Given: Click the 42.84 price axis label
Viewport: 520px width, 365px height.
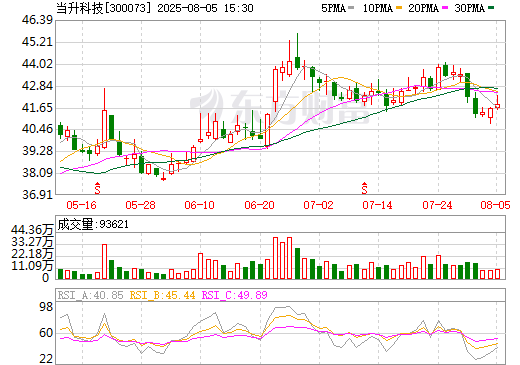Looking at the screenshot, I should [x=37, y=86].
